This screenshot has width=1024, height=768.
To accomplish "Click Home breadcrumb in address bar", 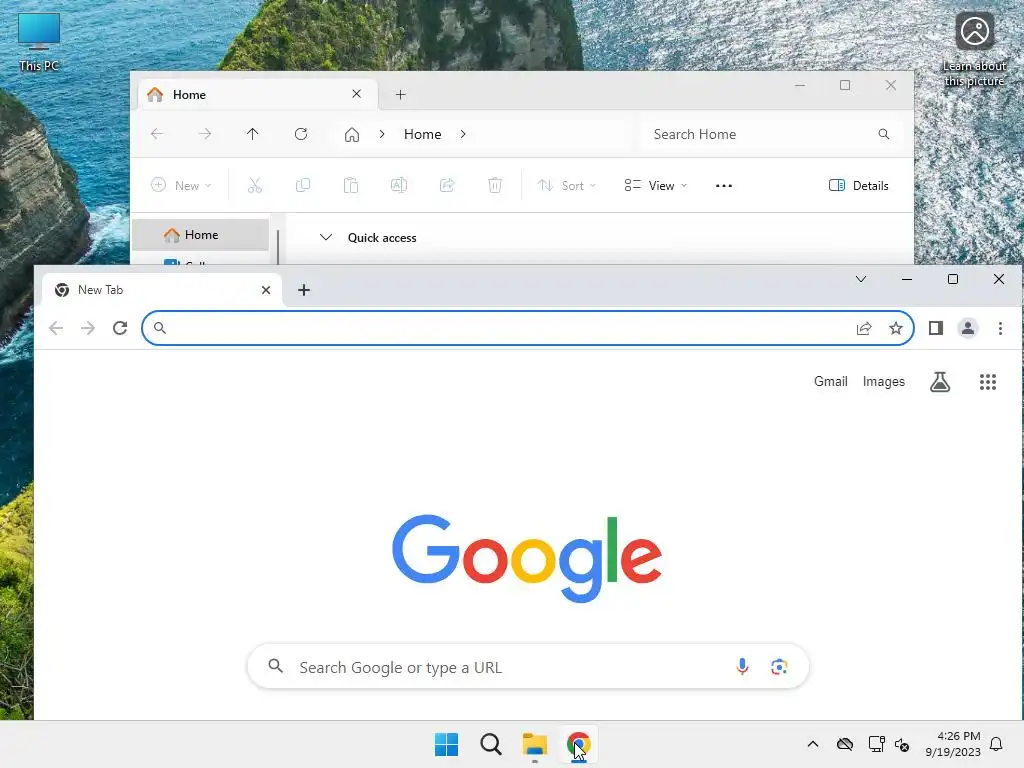I will [423, 134].
